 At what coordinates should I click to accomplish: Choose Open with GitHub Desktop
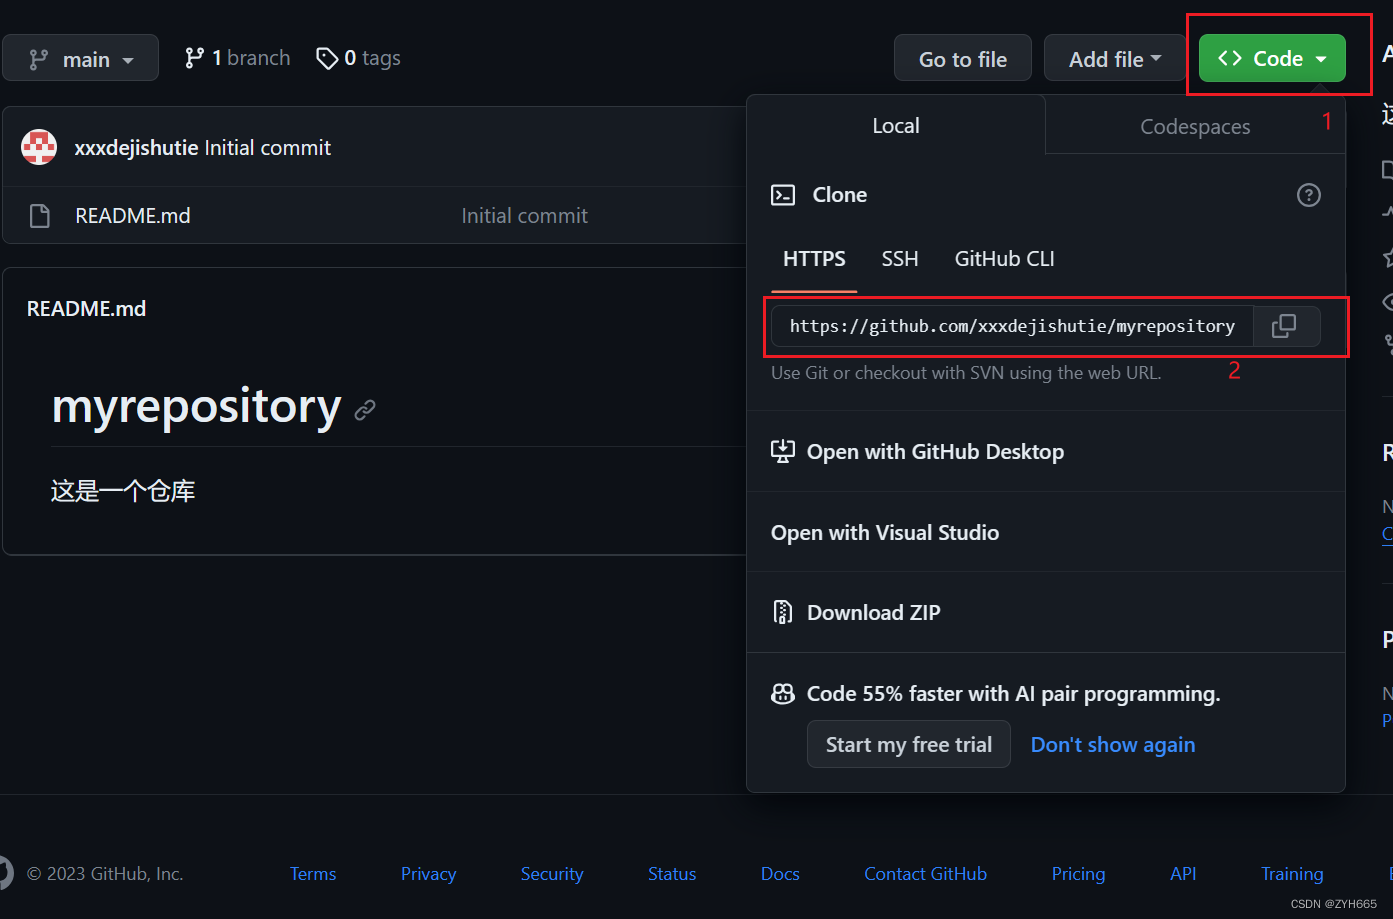pos(1046,451)
